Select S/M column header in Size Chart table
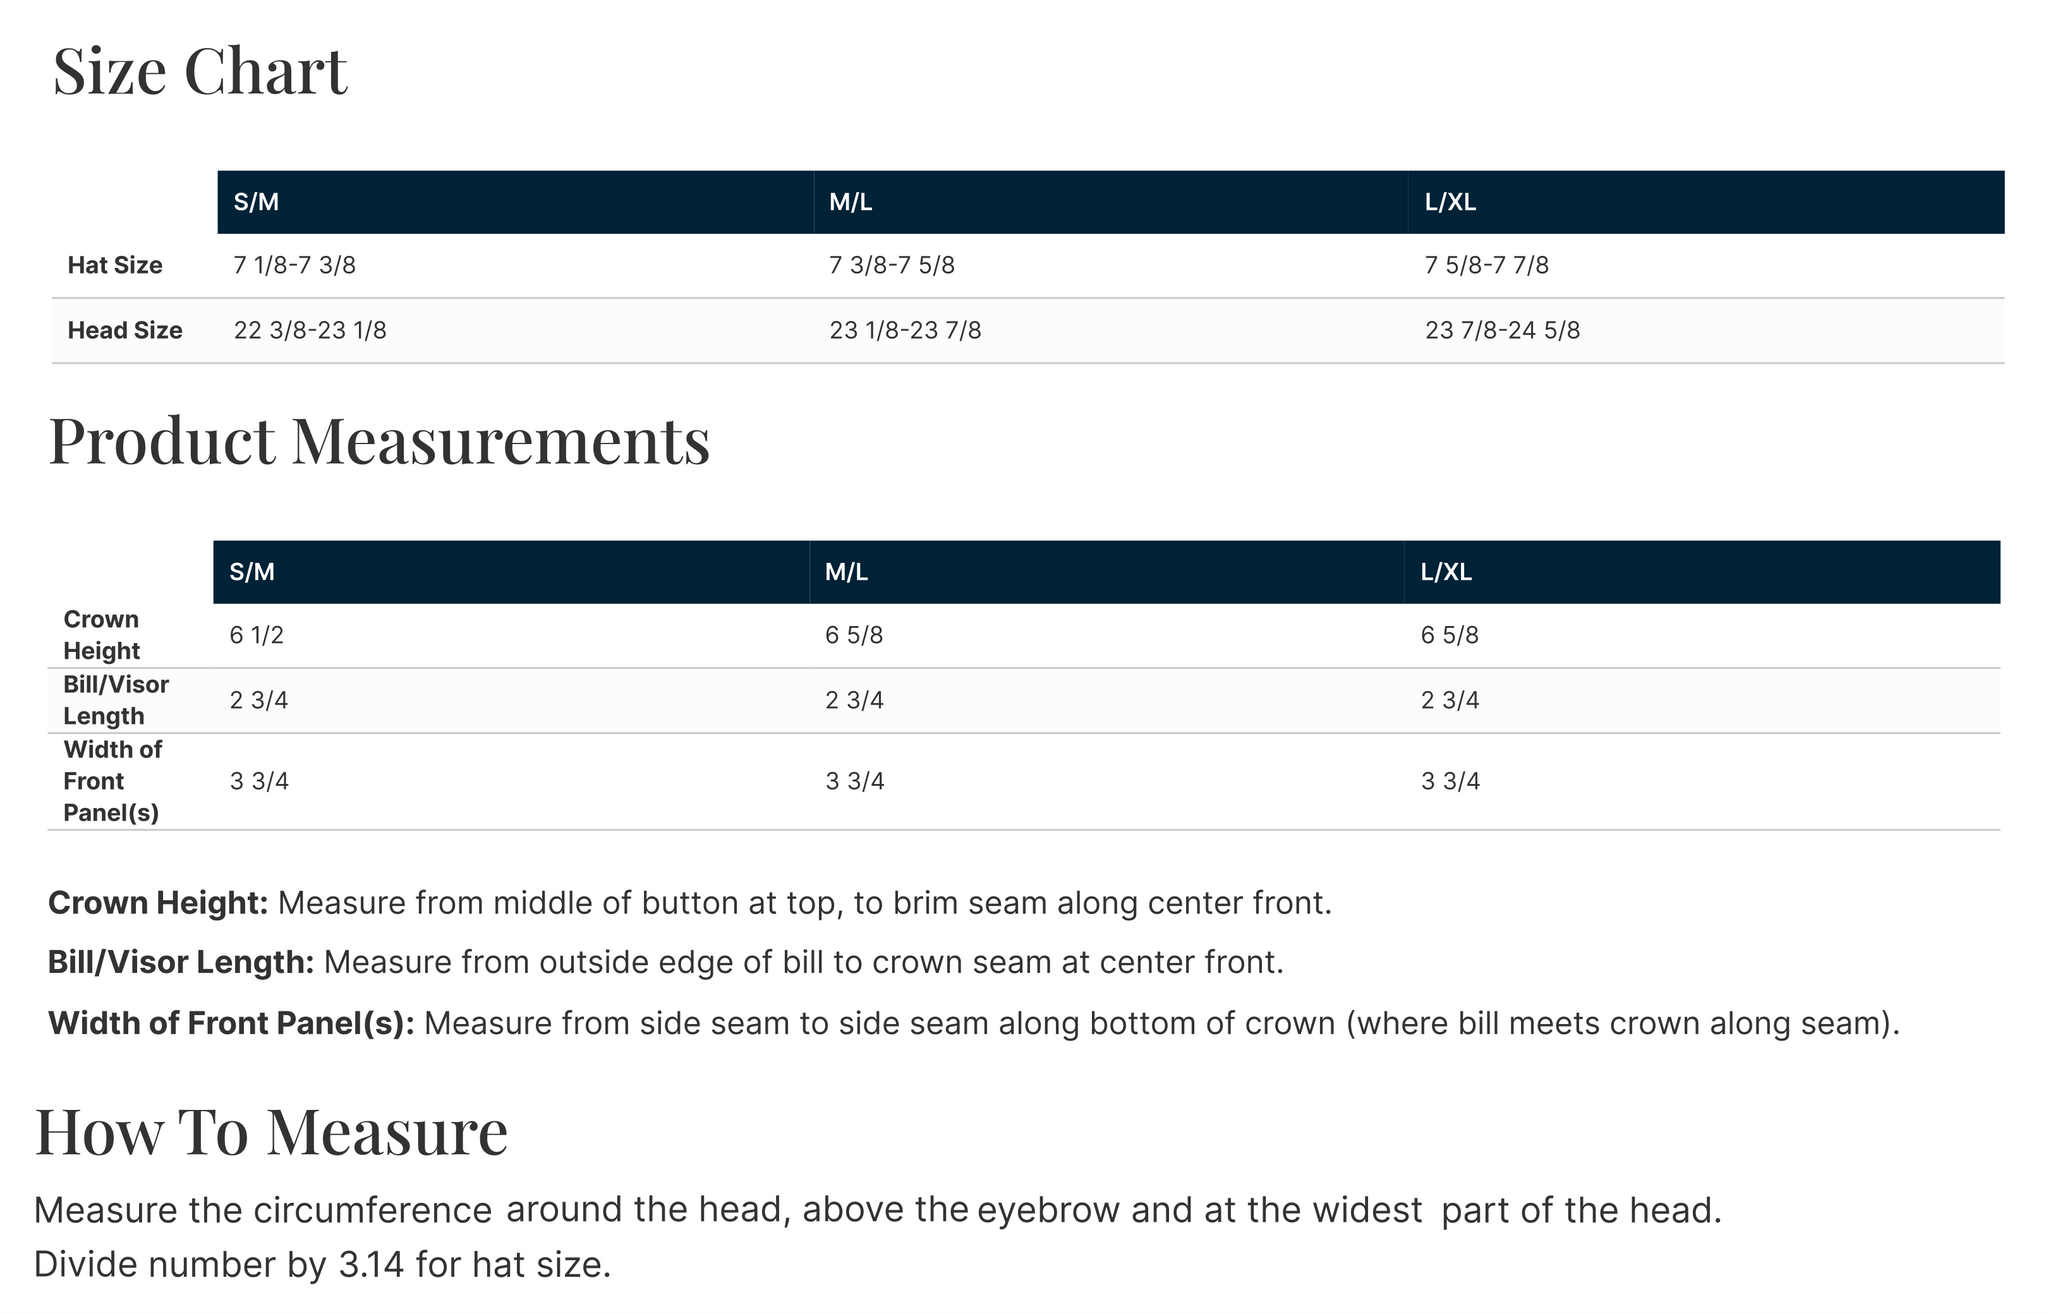Viewport: 2048px width, 1314px height. [256, 202]
